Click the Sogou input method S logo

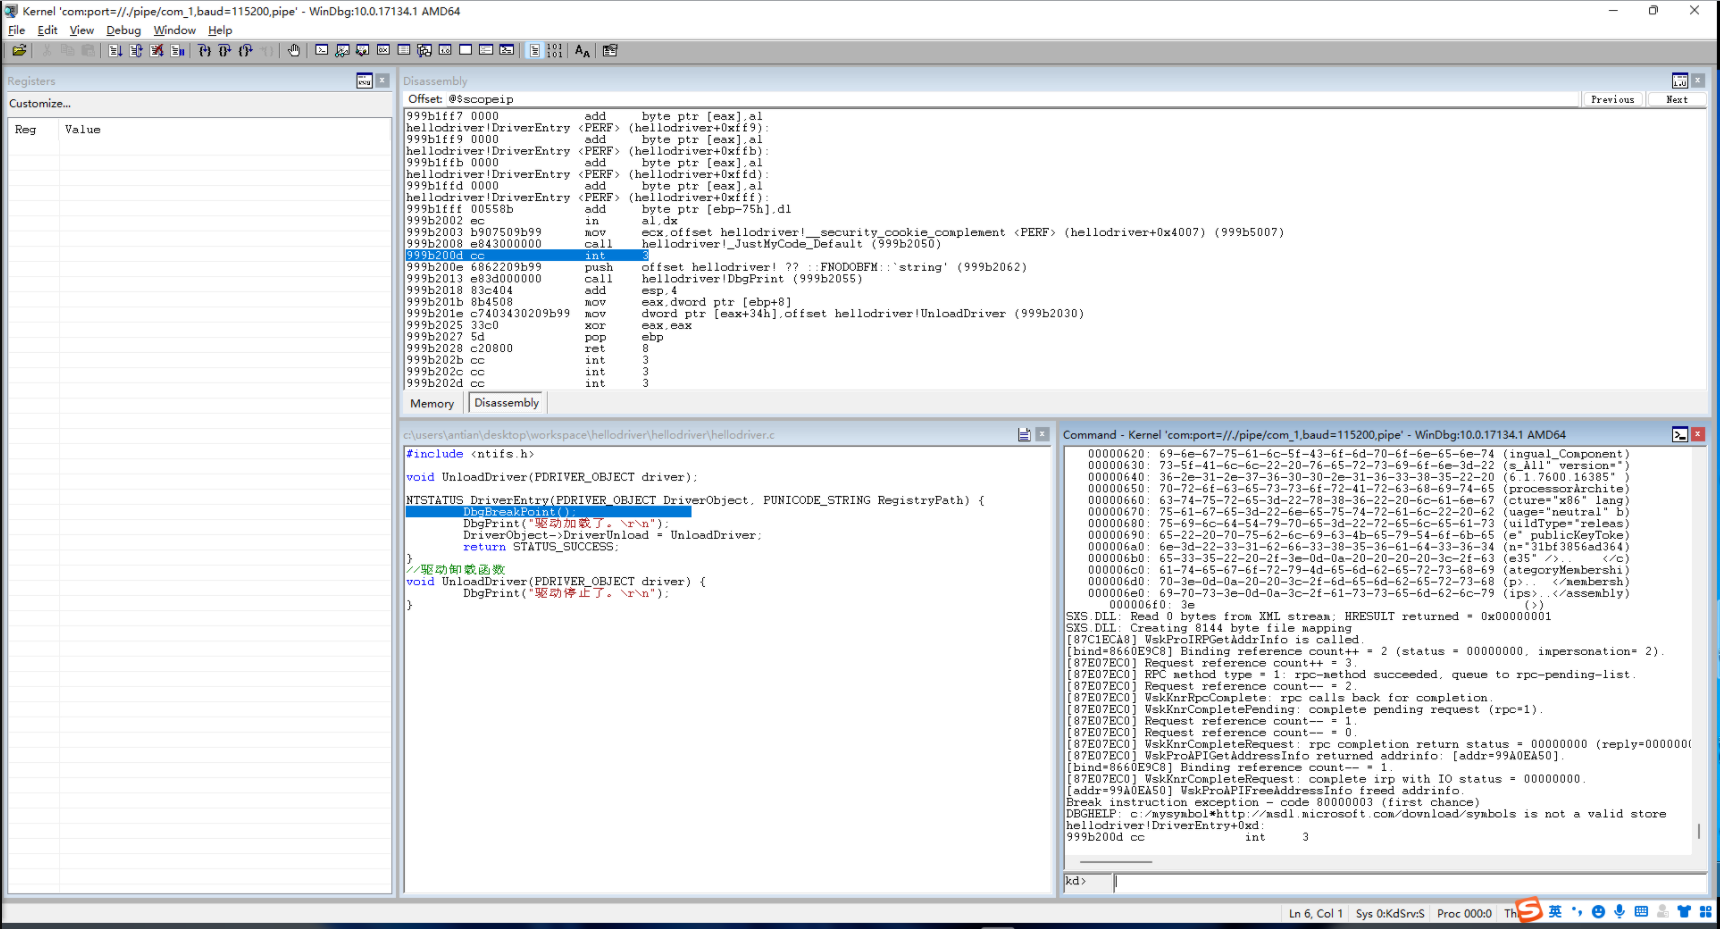(x=1529, y=910)
